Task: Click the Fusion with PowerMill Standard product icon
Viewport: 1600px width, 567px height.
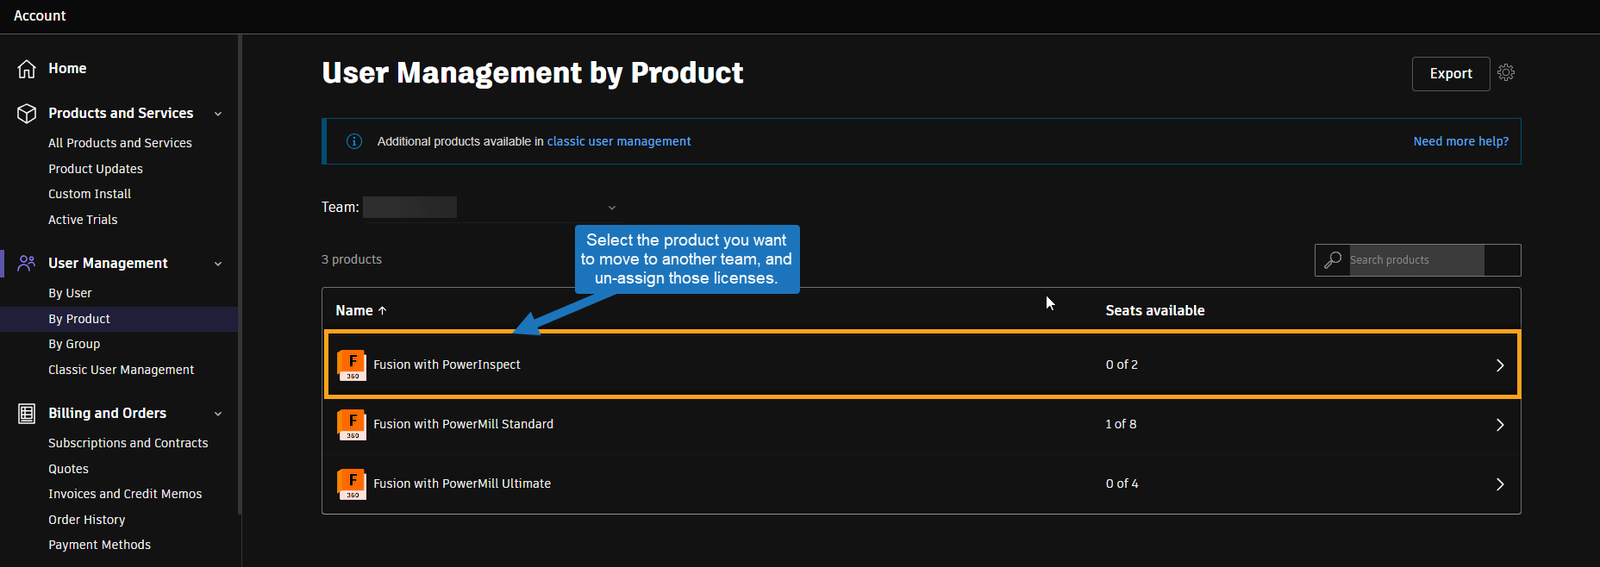Action: pyautogui.click(x=352, y=424)
